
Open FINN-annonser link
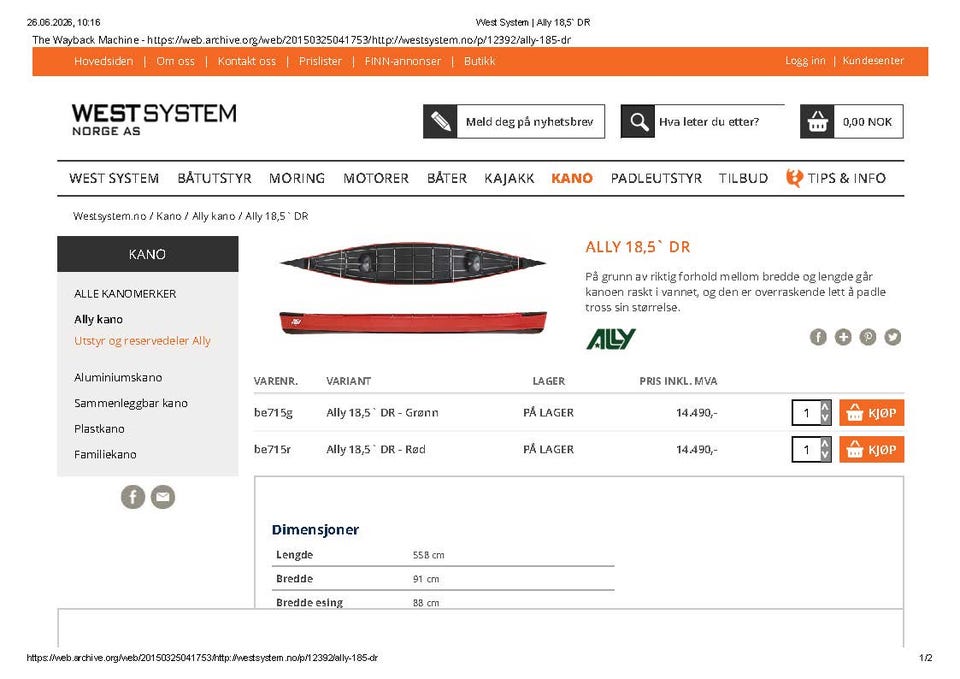pyautogui.click(x=403, y=61)
